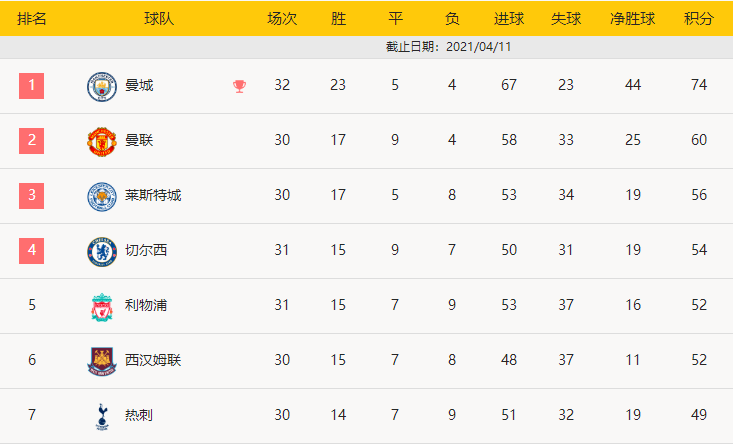Open the 曼联 team link
Image resolution: width=733 pixels, height=444 pixels.
(140, 141)
